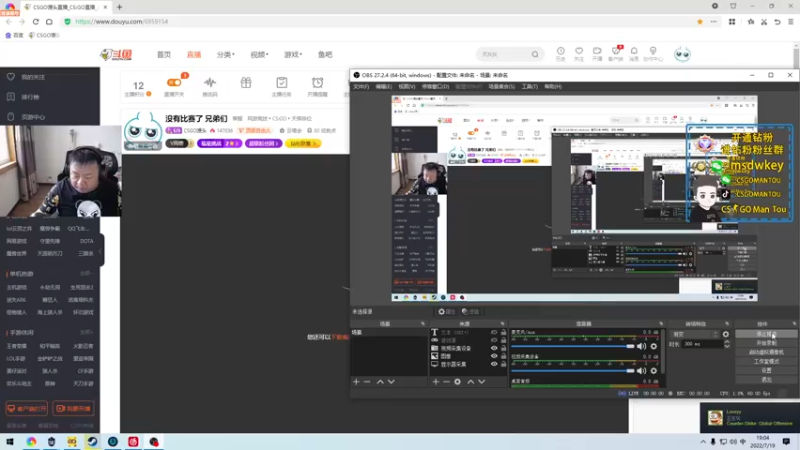Hide the 视频采集设备 source eye icon
This screenshot has width=800, height=450.
[494, 348]
